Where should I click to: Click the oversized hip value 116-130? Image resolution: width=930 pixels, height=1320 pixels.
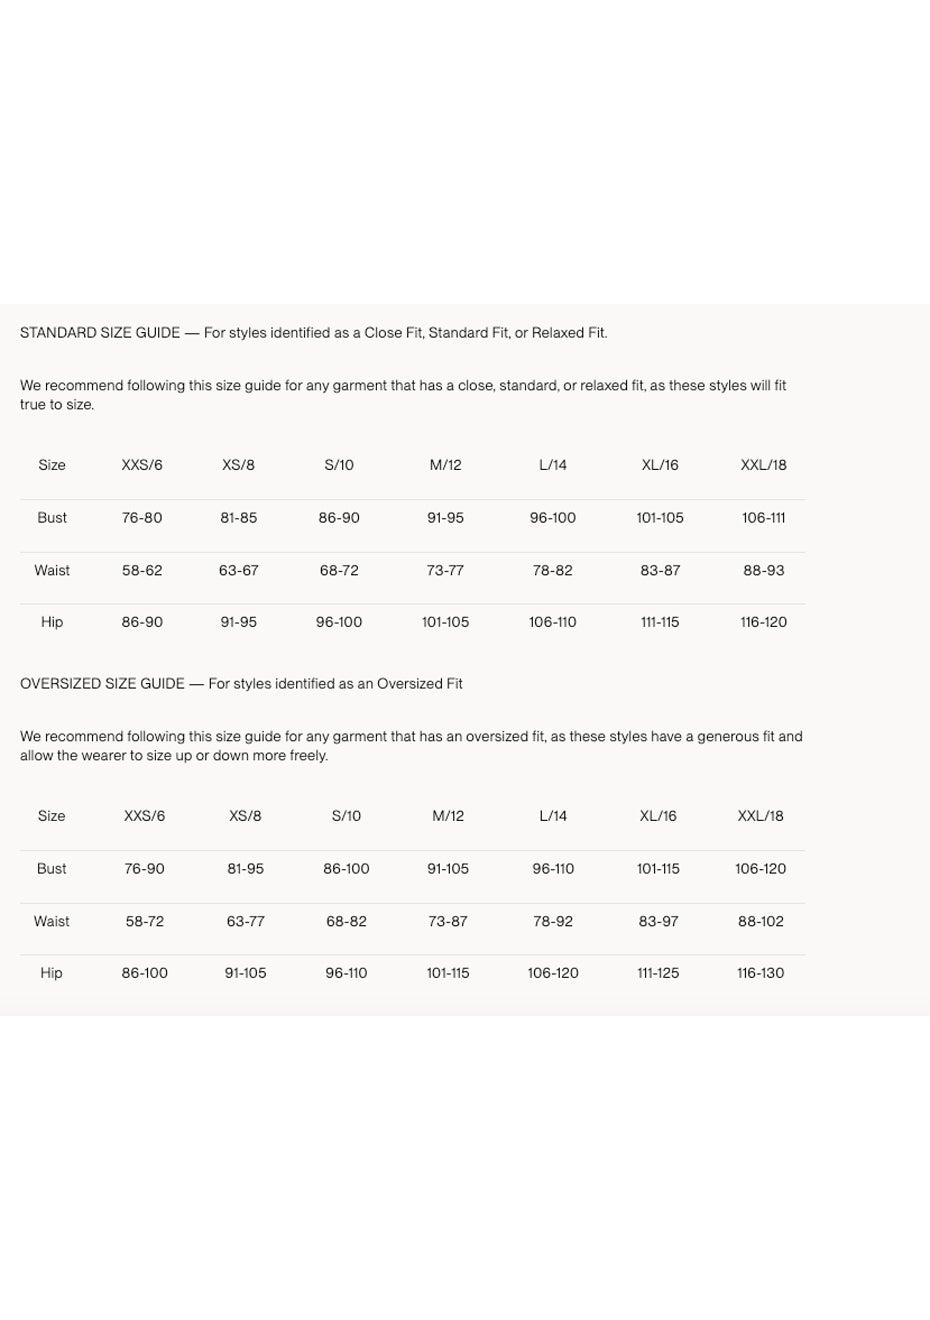click(x=760, y=973)
